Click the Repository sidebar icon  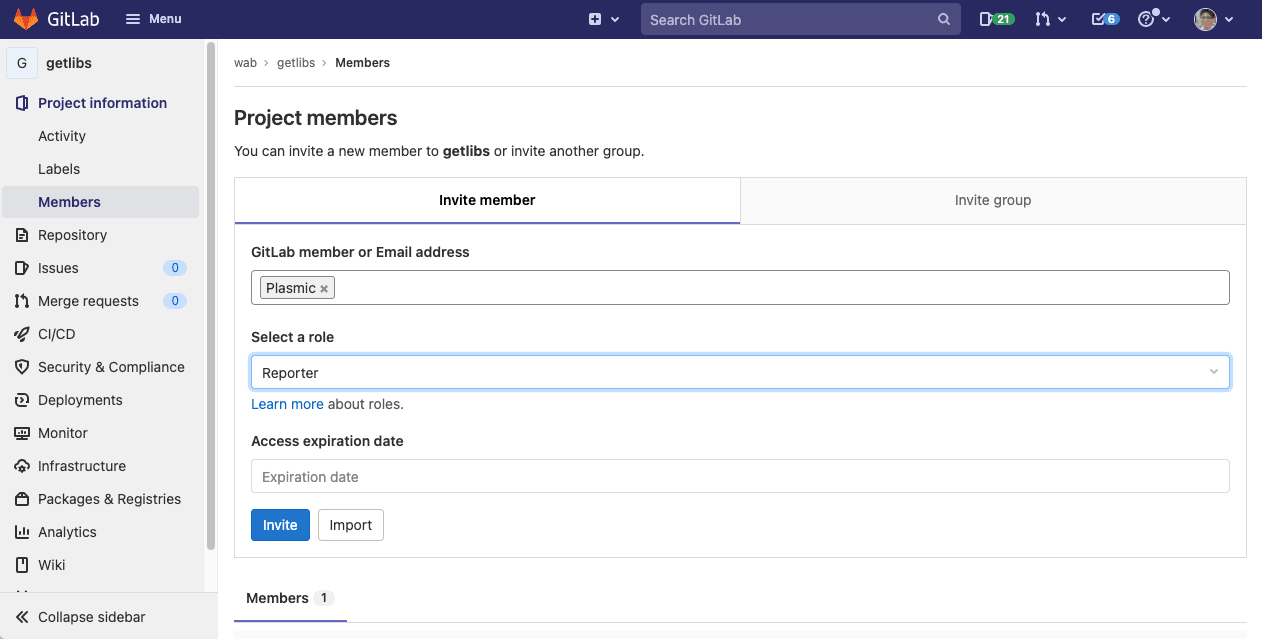point(22,235)
